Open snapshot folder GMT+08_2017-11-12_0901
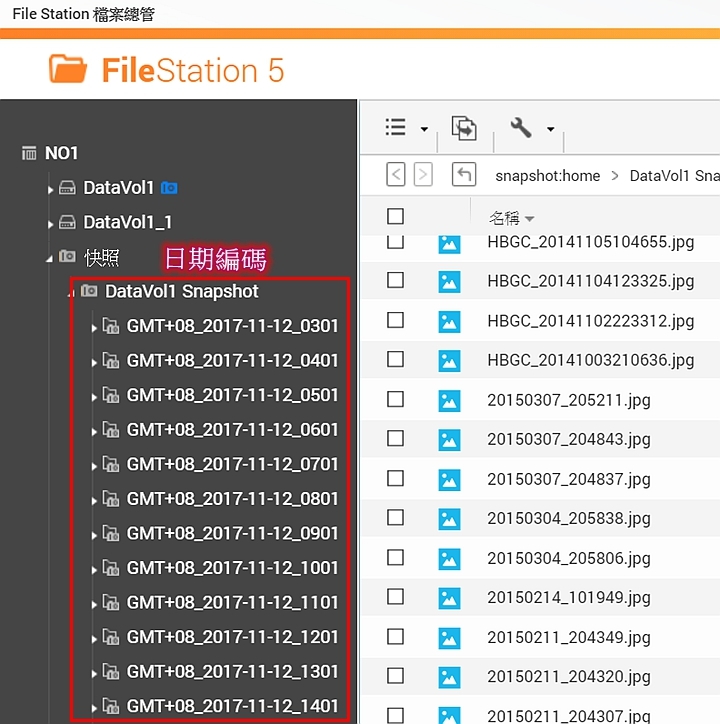The height and width of the screenshot is (724, 720). pos(232,534)
